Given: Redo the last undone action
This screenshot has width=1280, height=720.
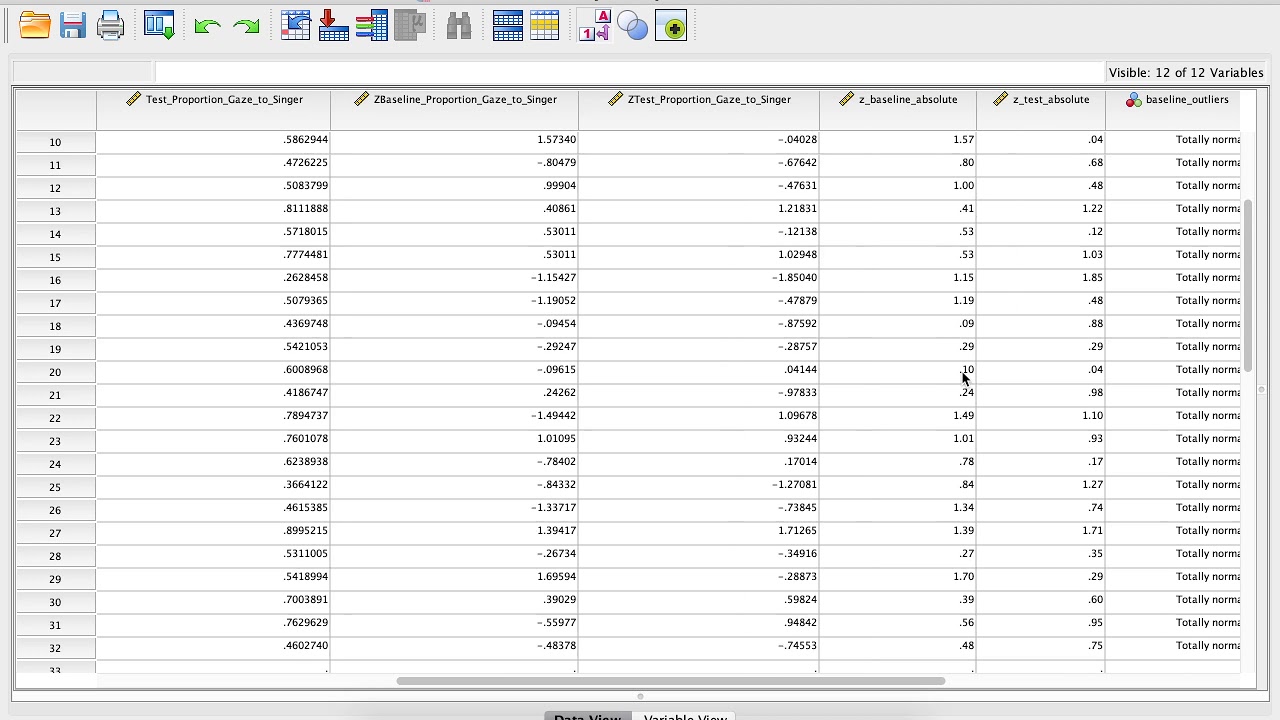Looking at the screenshot, I should click(246, 27).
